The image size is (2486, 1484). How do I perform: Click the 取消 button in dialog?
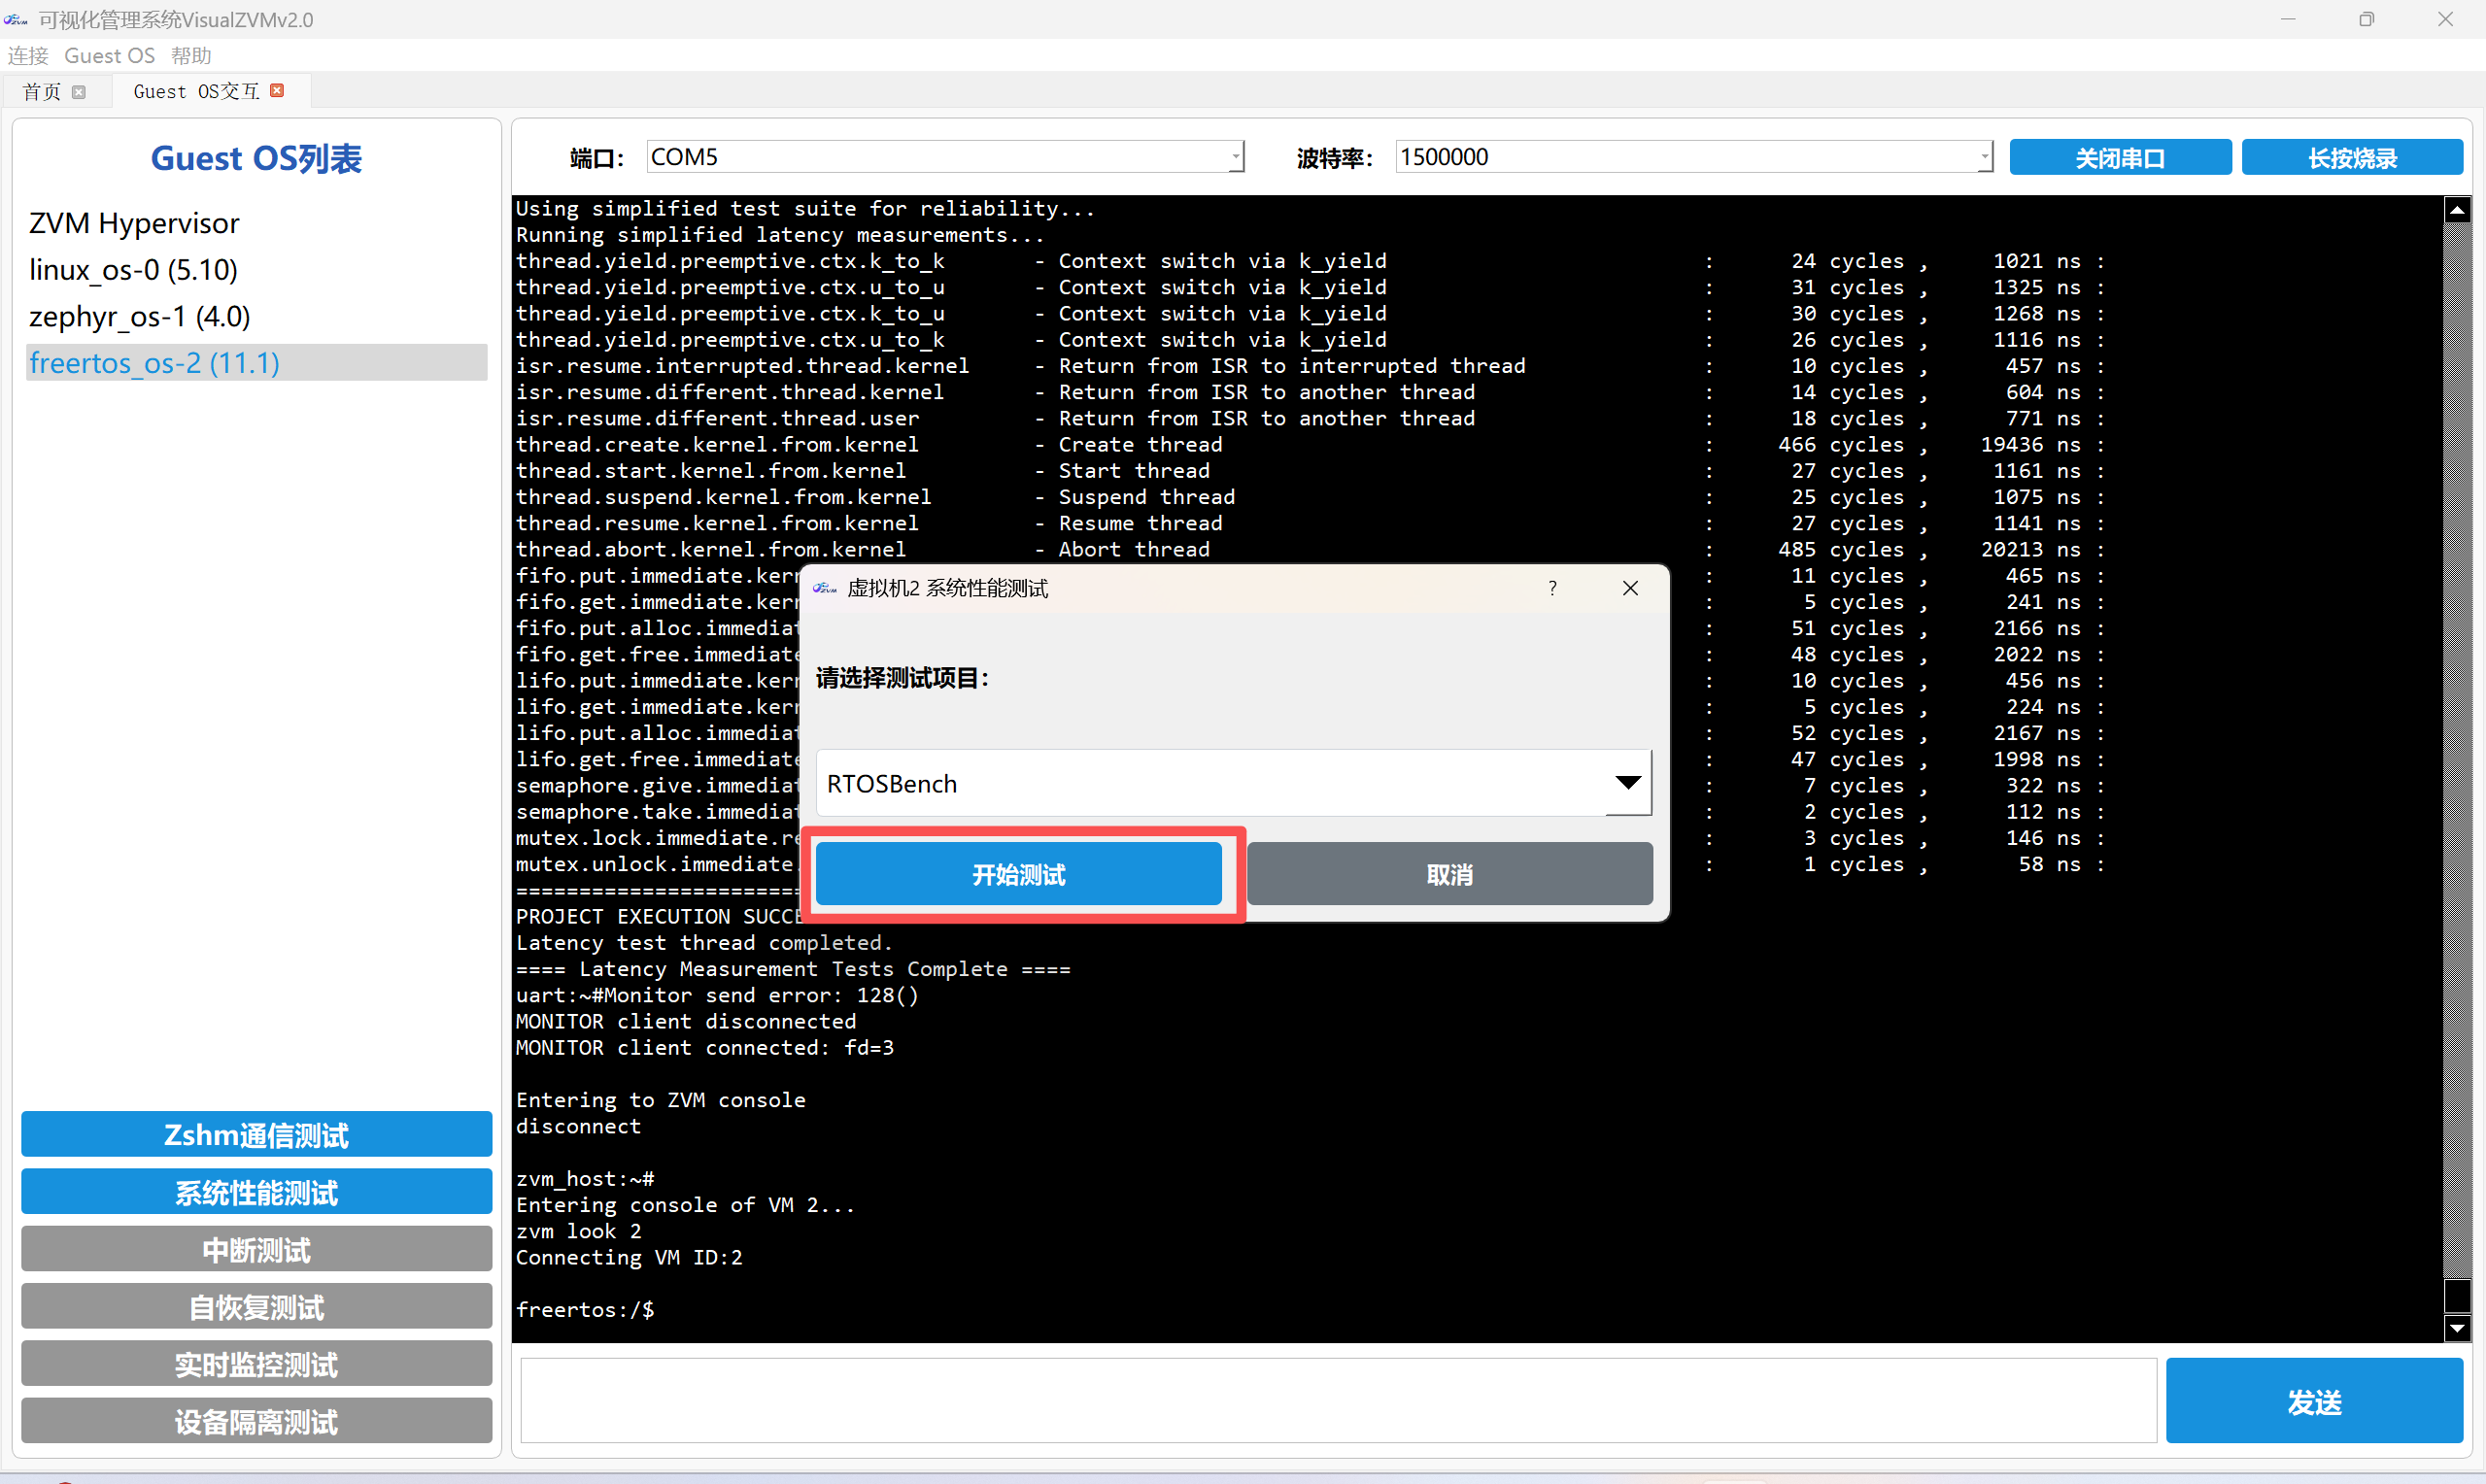coord(1449,875)
